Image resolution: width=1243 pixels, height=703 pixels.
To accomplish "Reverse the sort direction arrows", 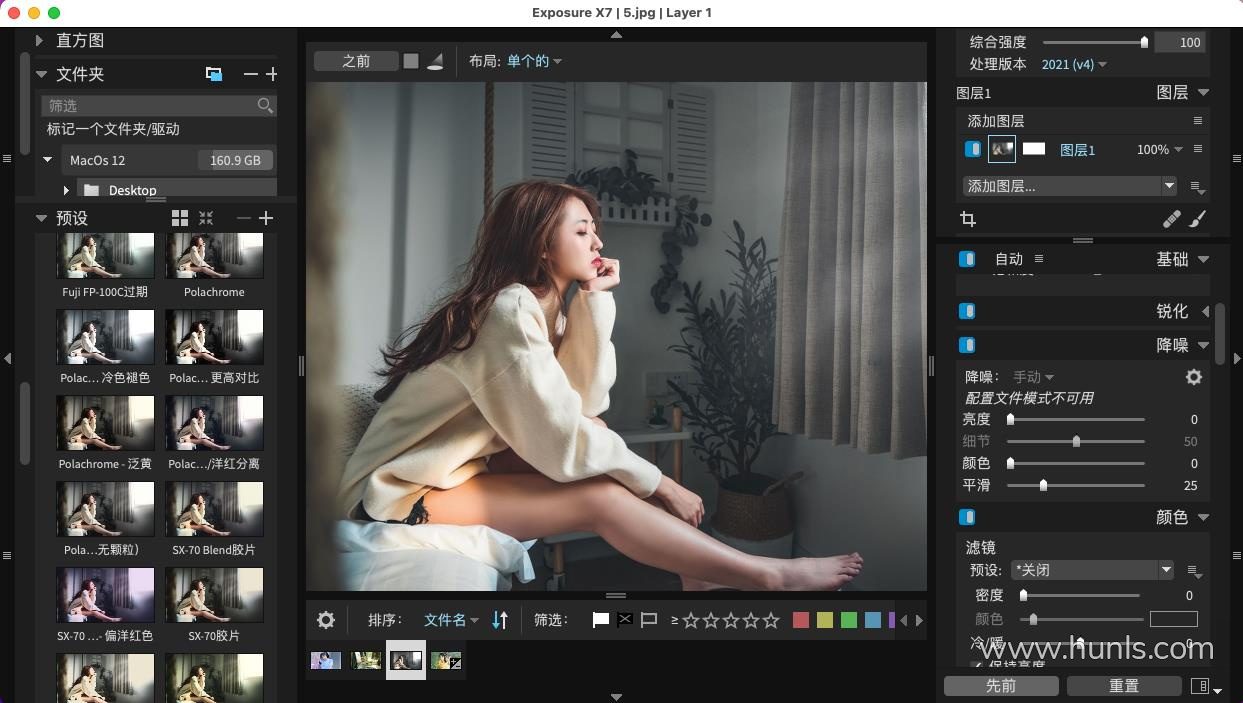I will 500,620.
